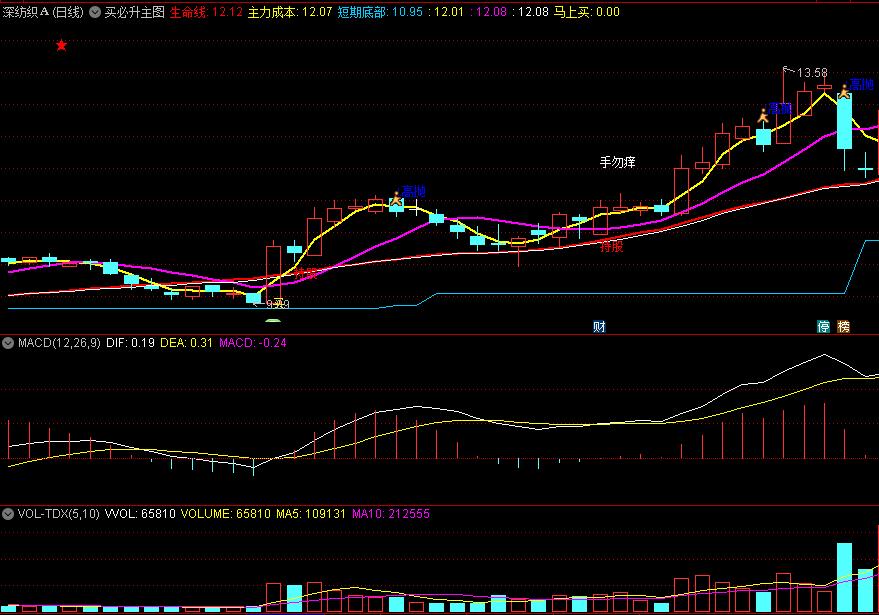Click the VOLUME: 65810 reading
The height and width of the screenshot is (615, 879).
[225, 514]
